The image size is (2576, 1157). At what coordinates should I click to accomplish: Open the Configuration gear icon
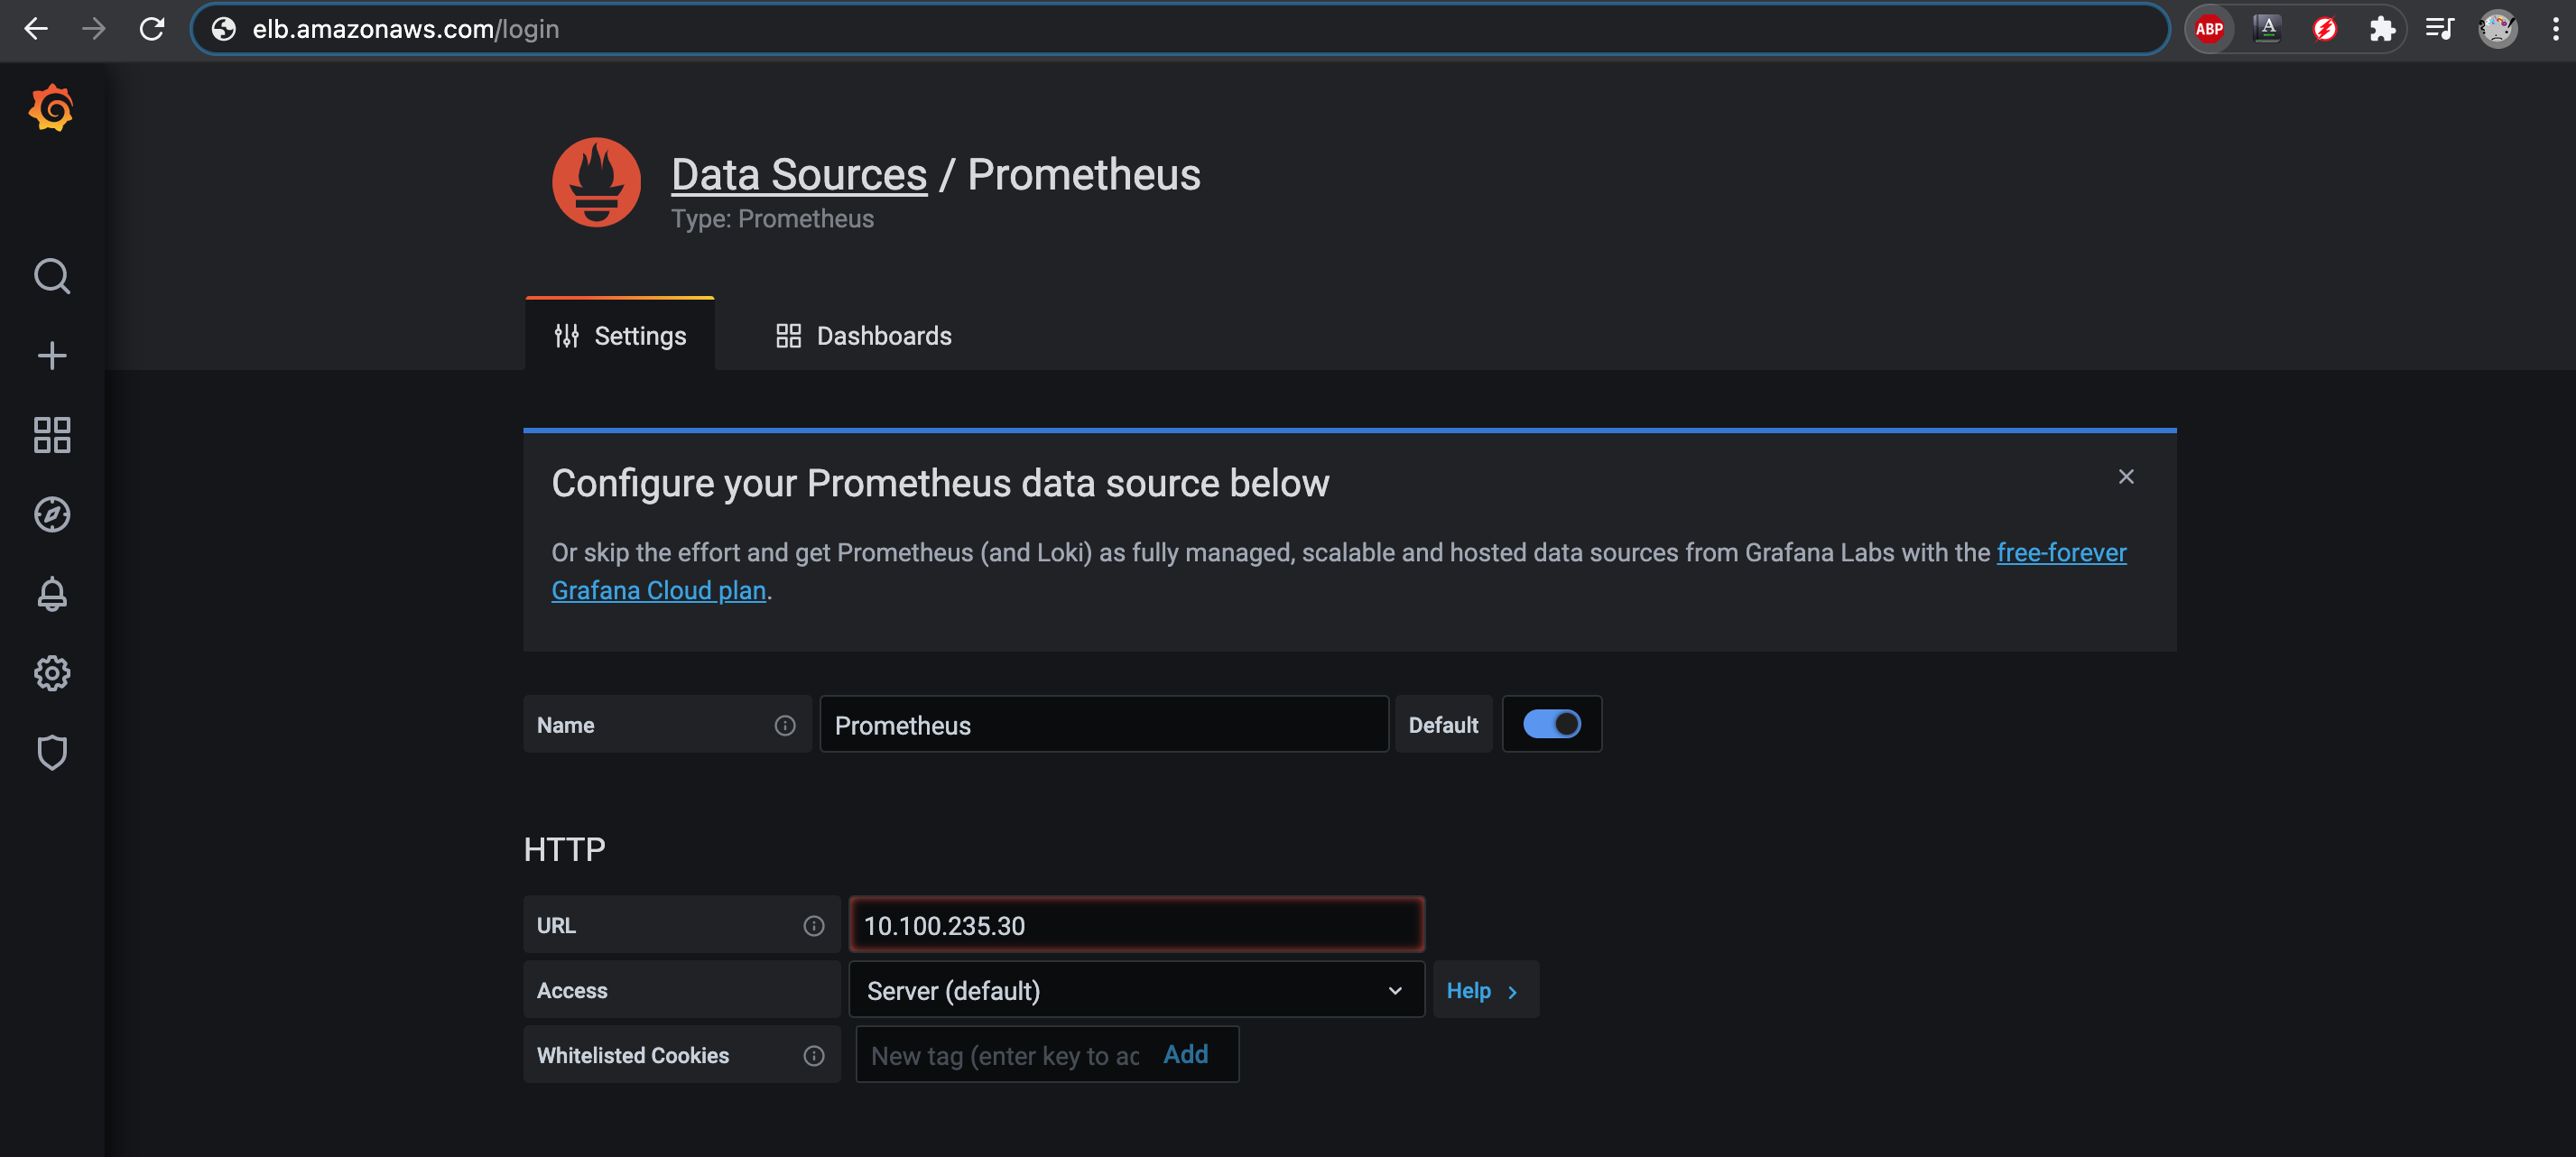coord(51,673)
